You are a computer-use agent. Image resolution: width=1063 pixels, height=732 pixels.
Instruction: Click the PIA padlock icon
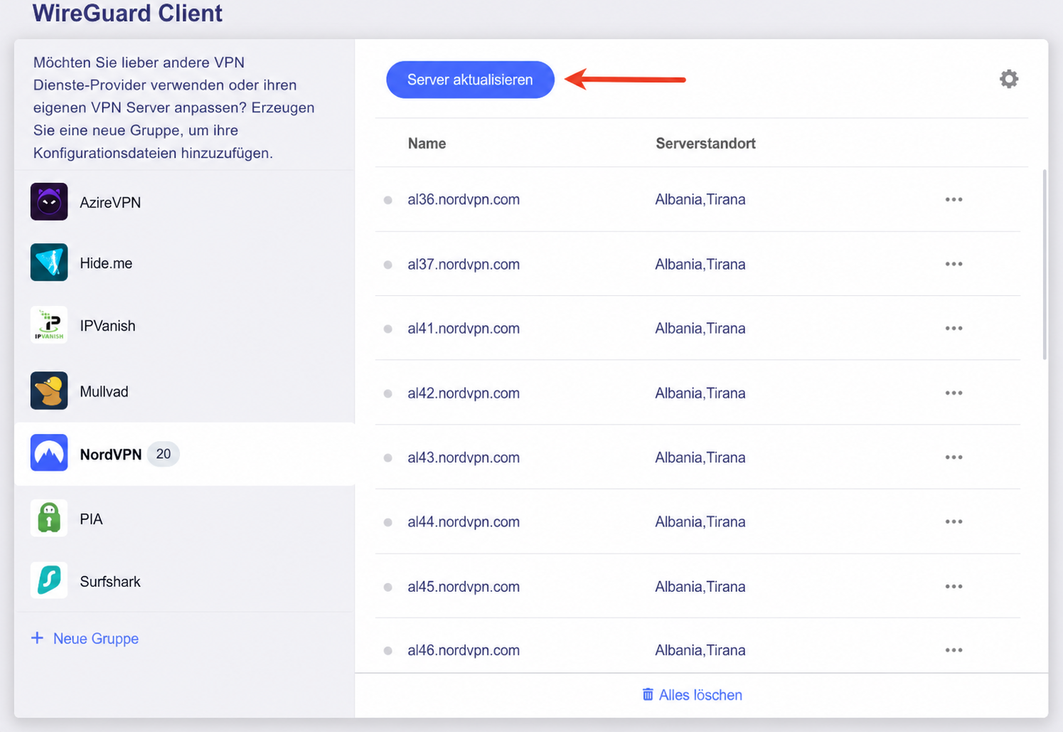[x=49, y=518]
